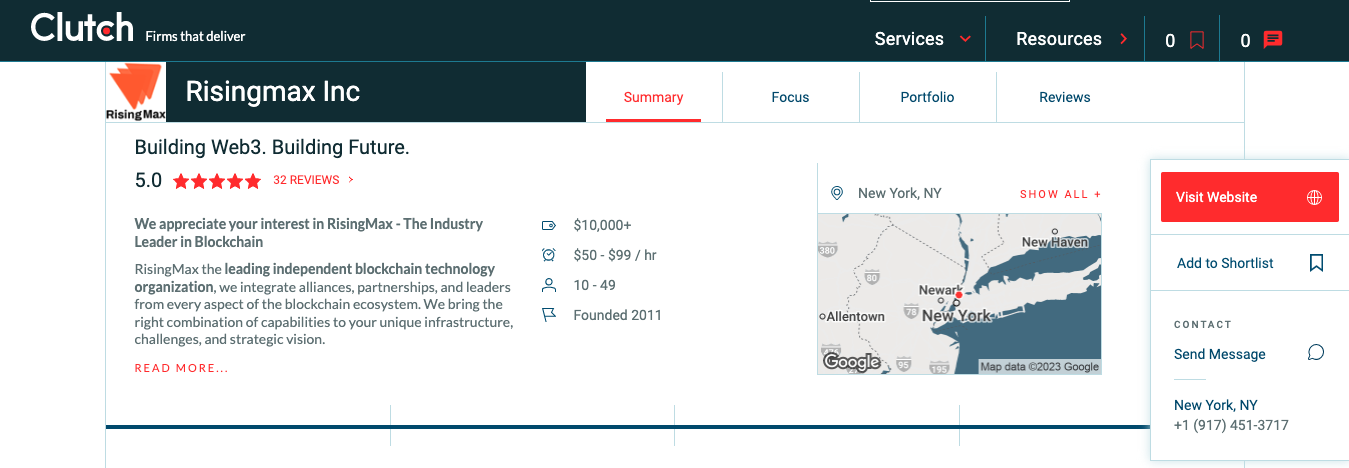The image size is (1349, 468).
Task: Click the speech bubble icon beside Send Message
Action: pyautogui.click(x=1316, y=353)
